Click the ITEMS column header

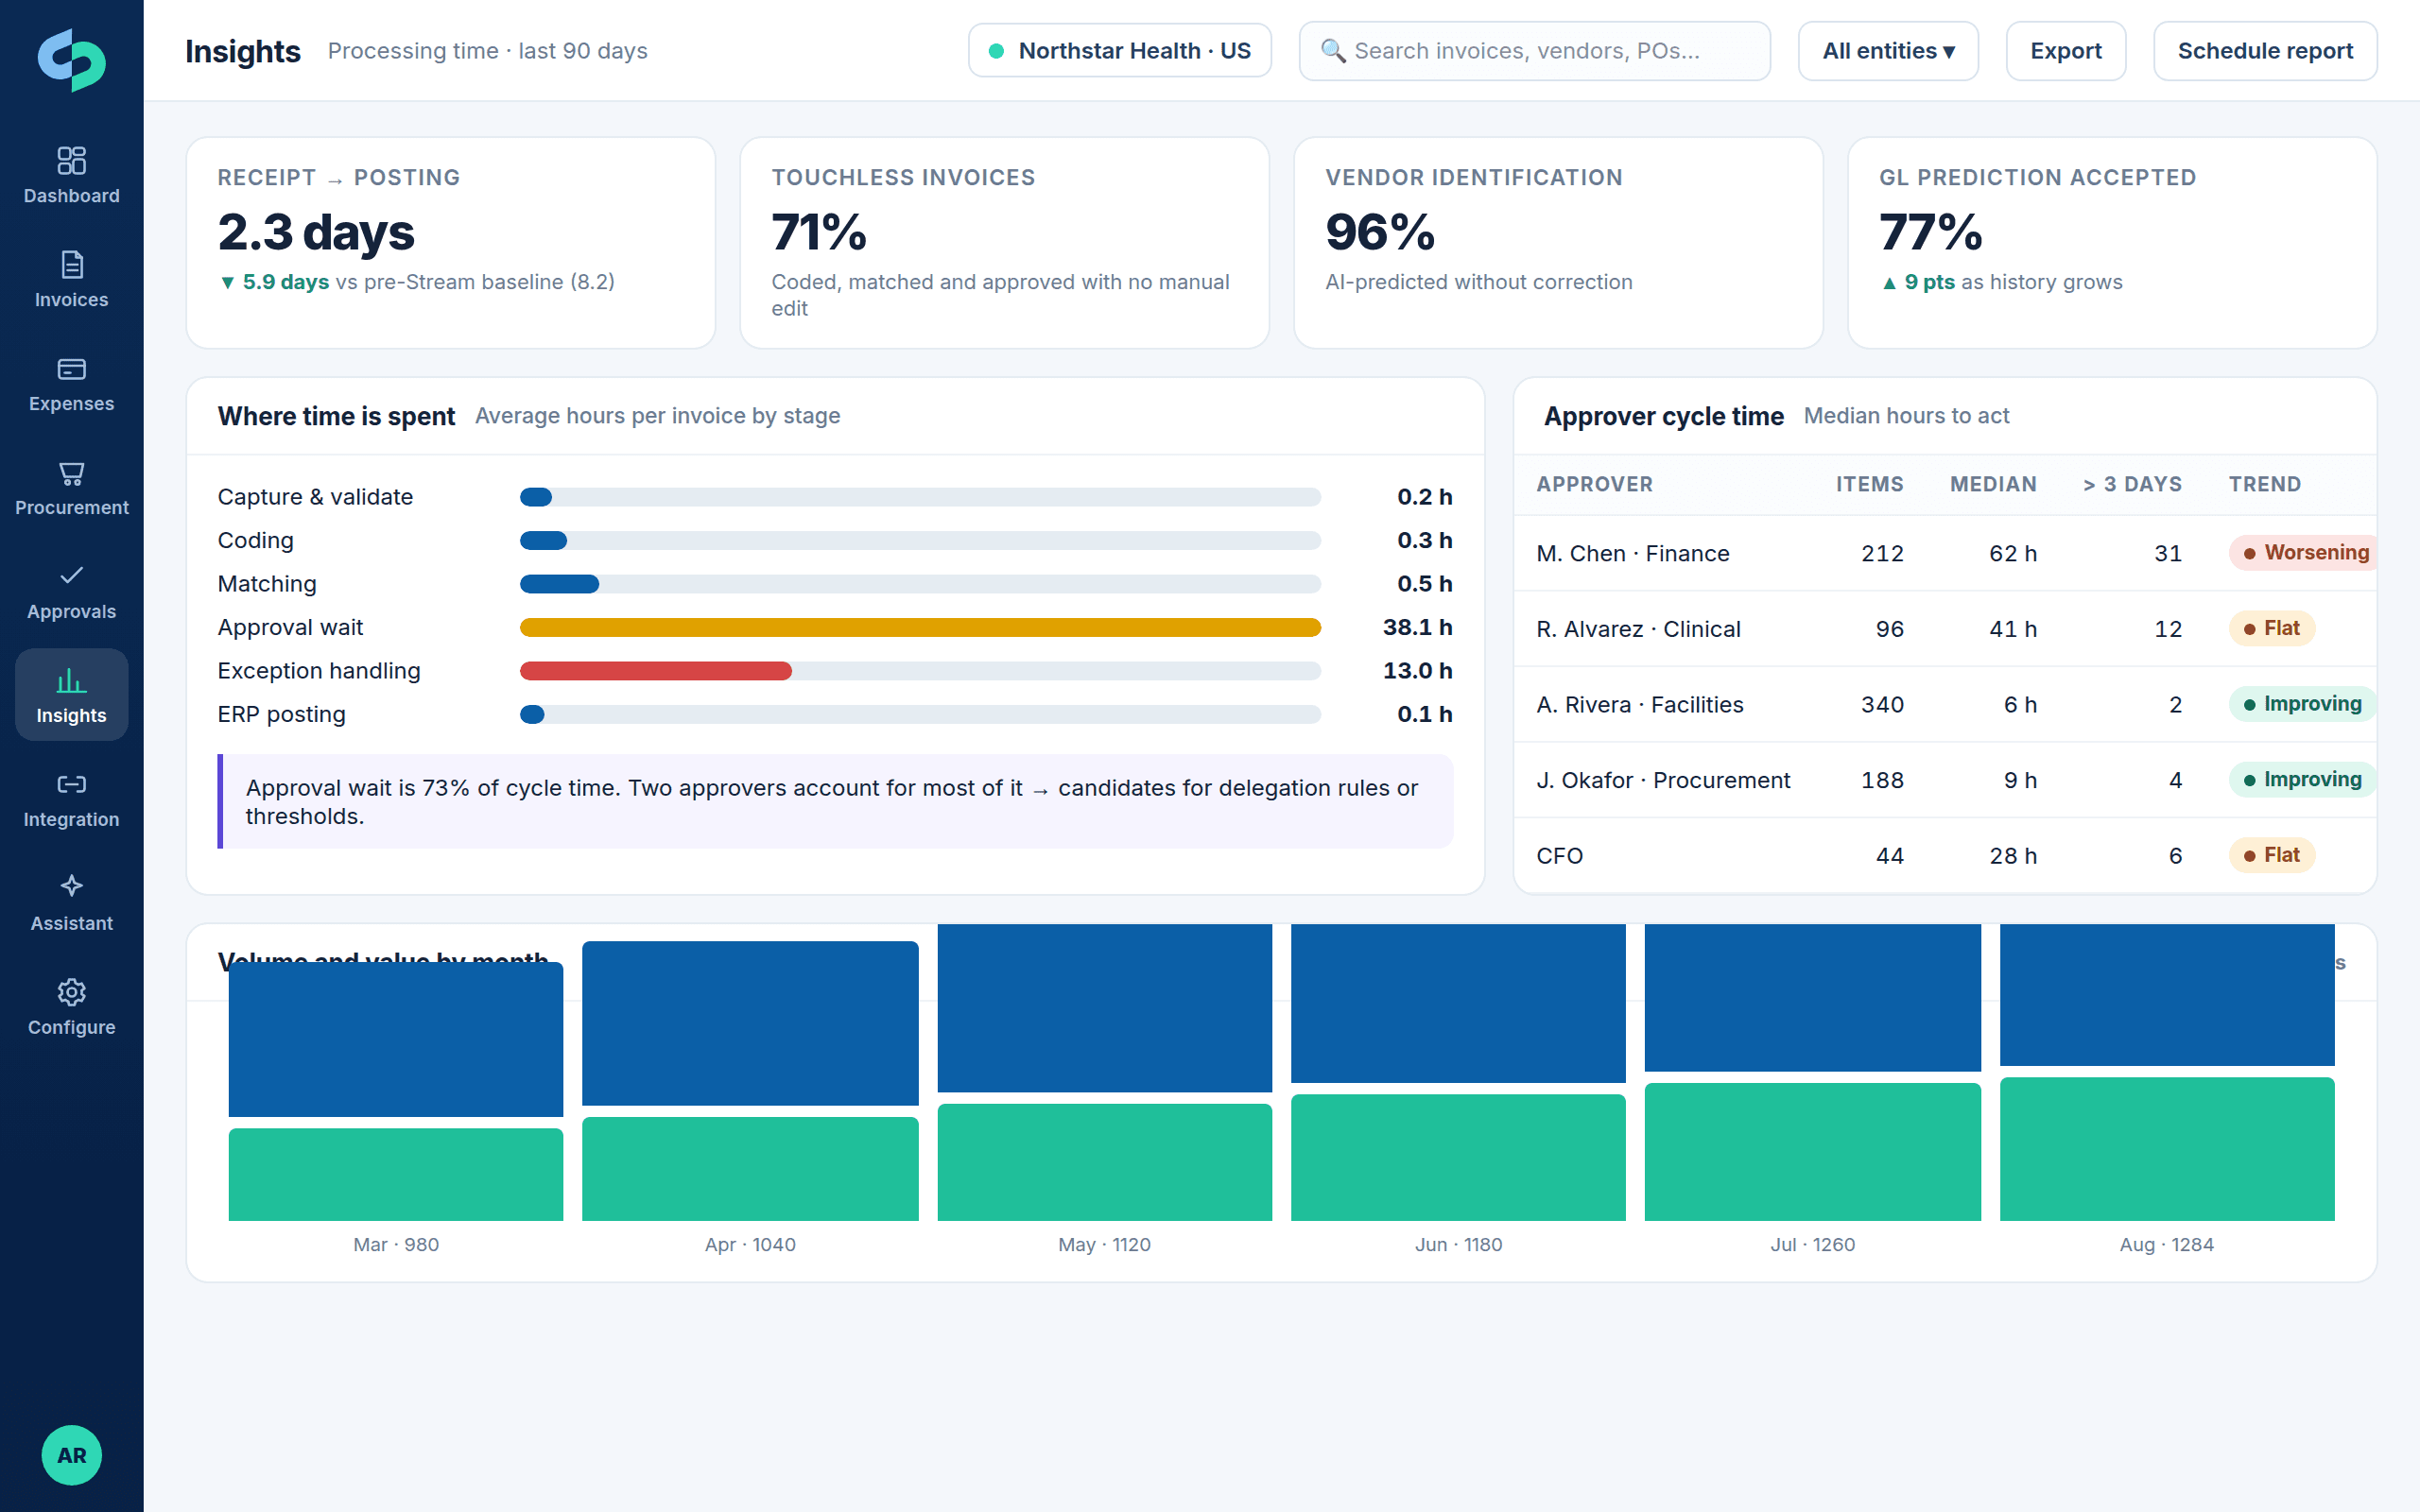click(1869, 484)
